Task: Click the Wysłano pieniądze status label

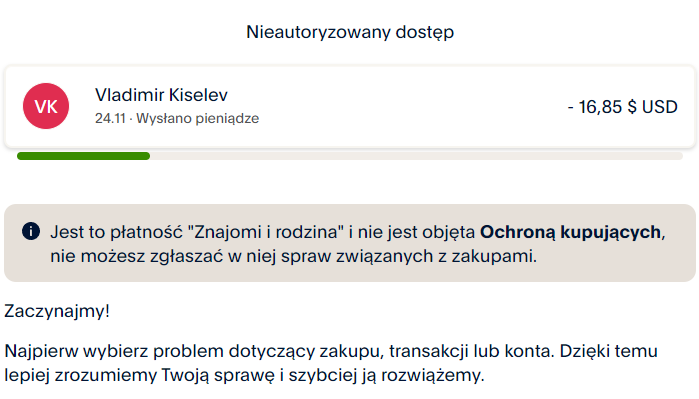Action: 197,119
